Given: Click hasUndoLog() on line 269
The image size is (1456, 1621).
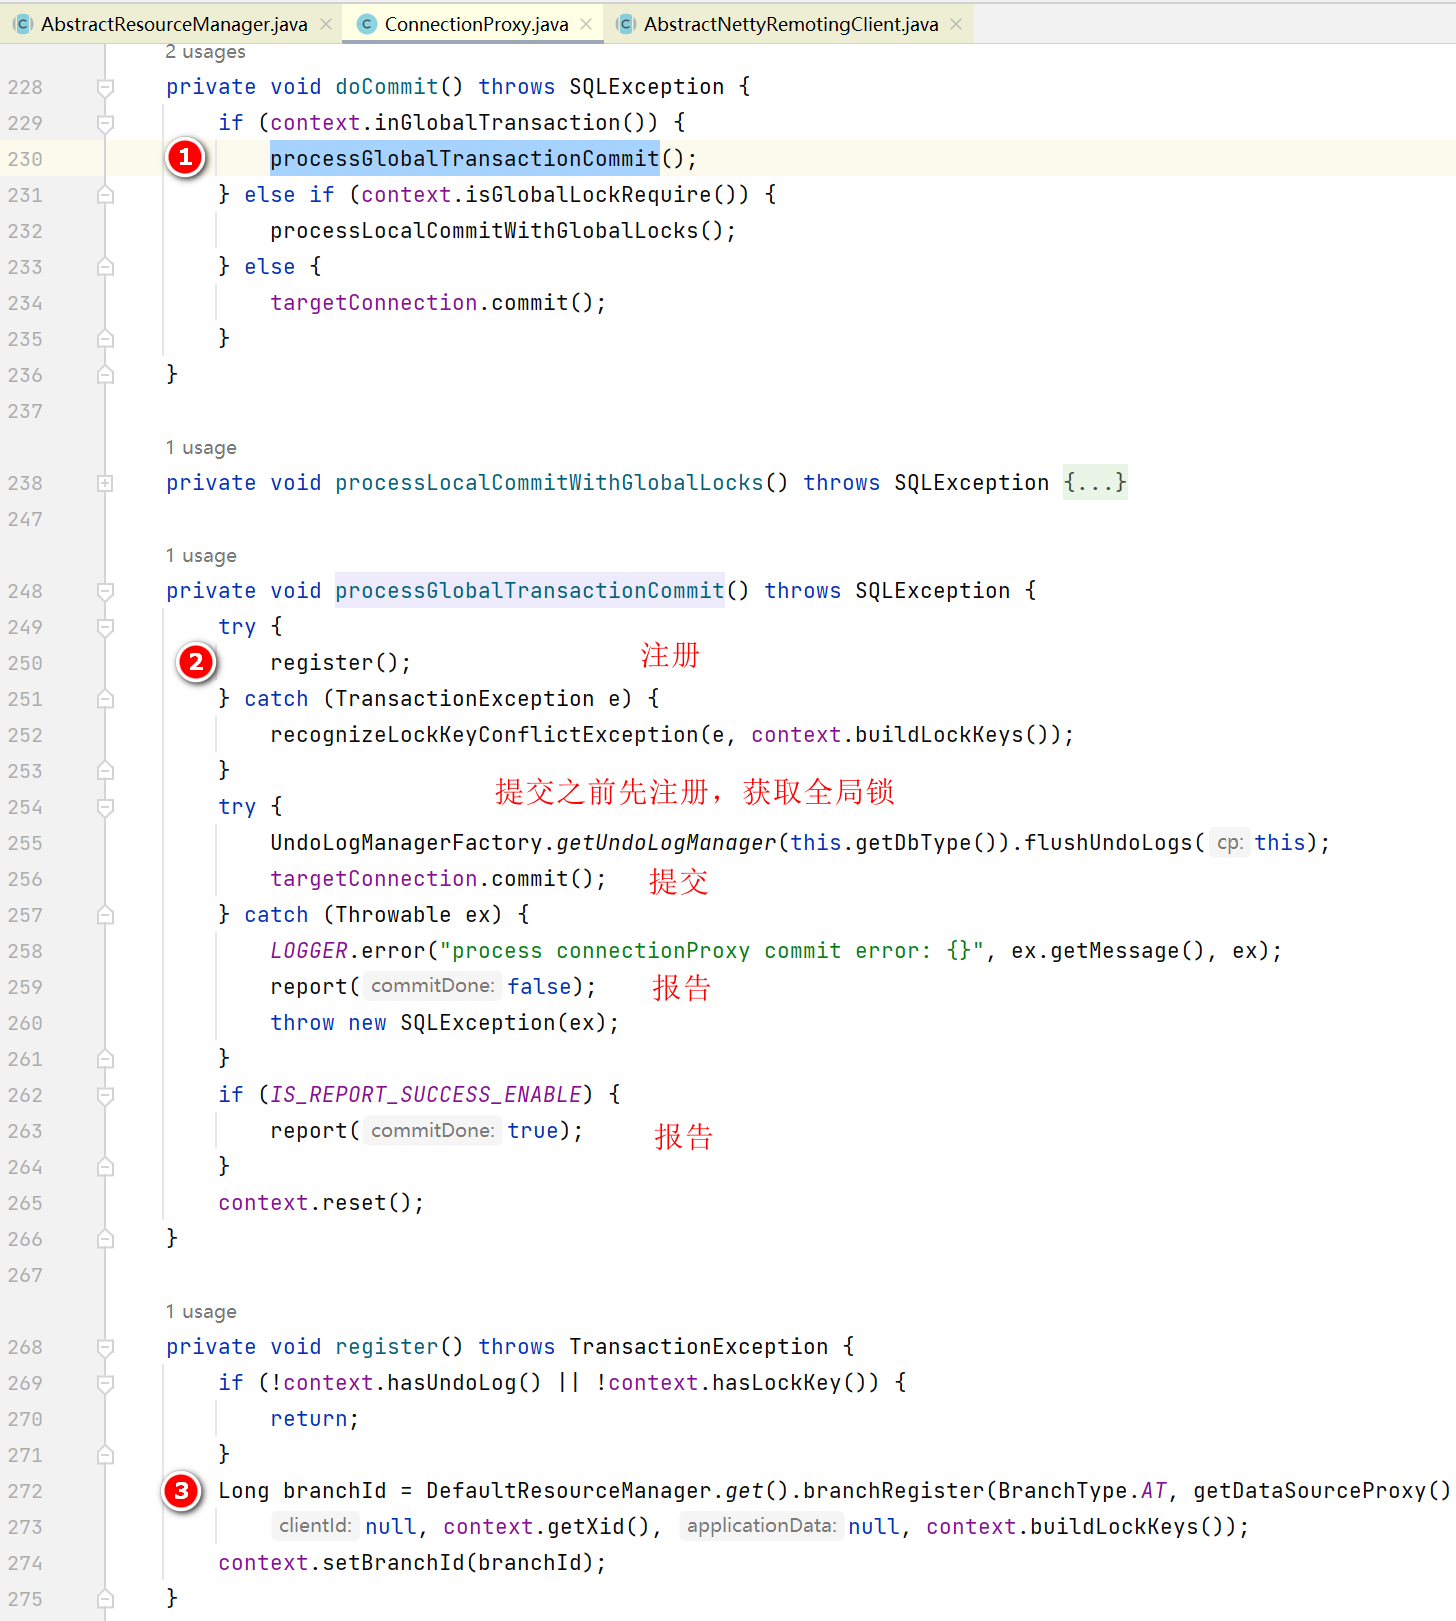Looking at the screenshot, I should 464,1383.
